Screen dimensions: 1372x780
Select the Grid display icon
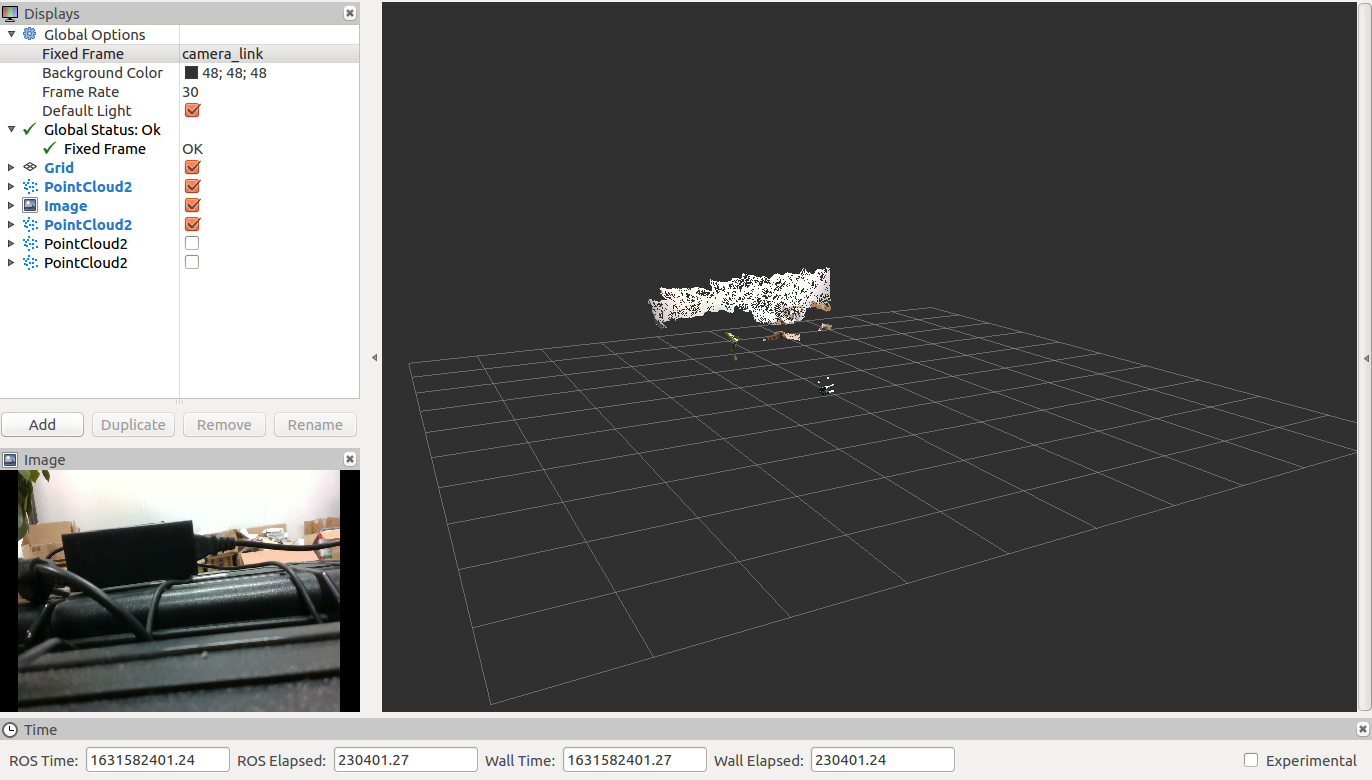pyautogui.click(x=30, y=167)
